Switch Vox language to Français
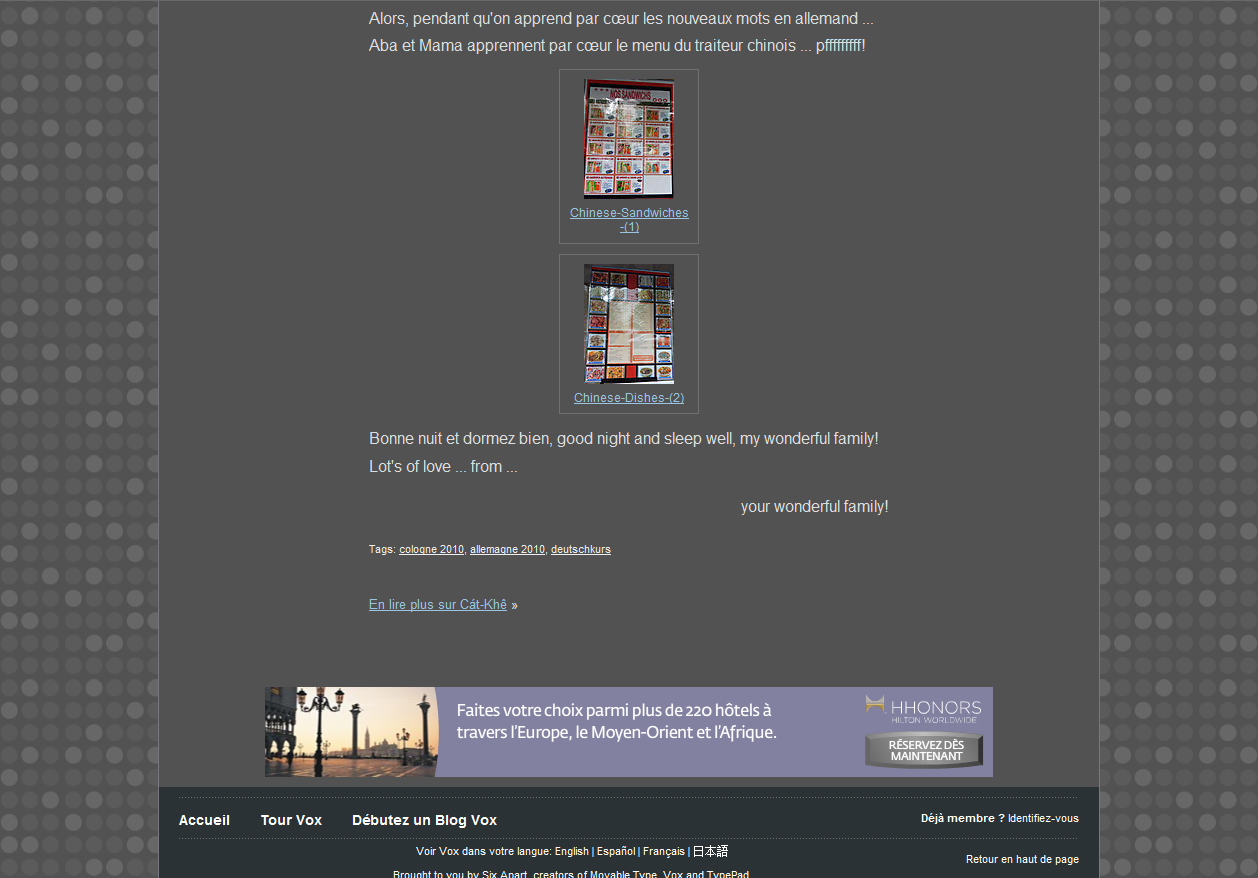Screen dimensions: 1258x878 (663, 852)
